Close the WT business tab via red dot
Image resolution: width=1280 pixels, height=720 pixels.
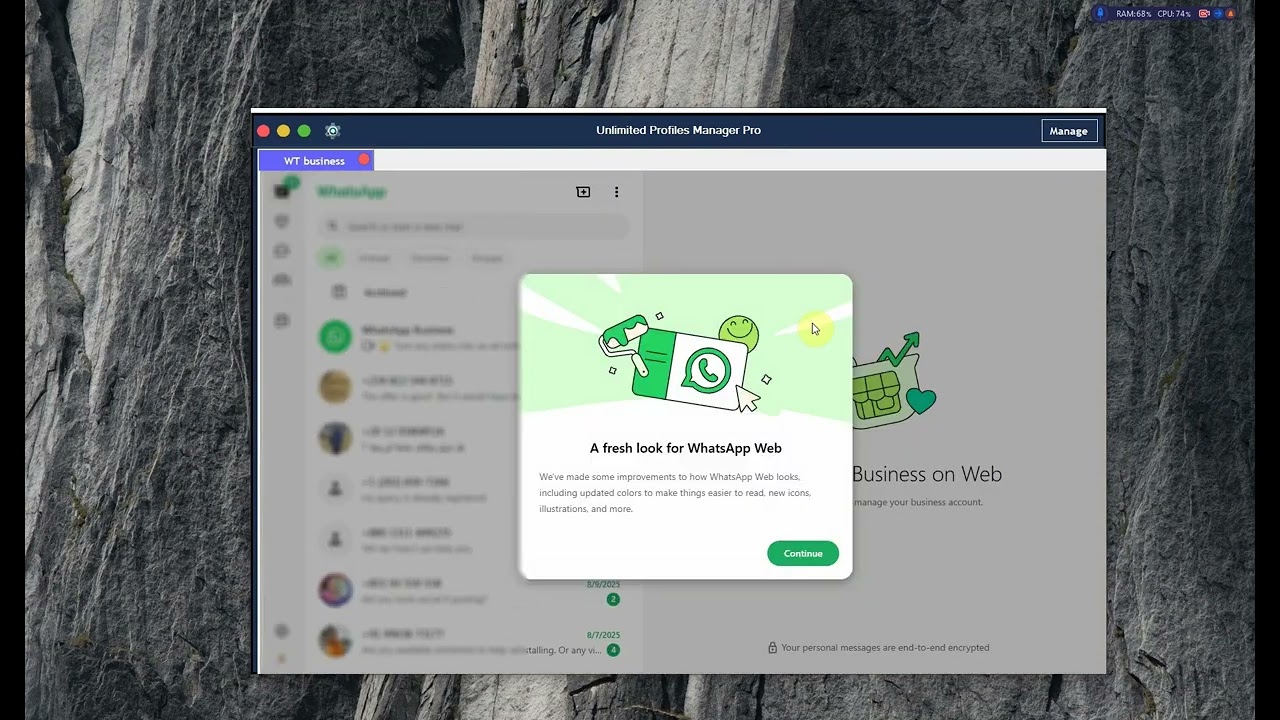pyautogui.click(x=364, y=160)
